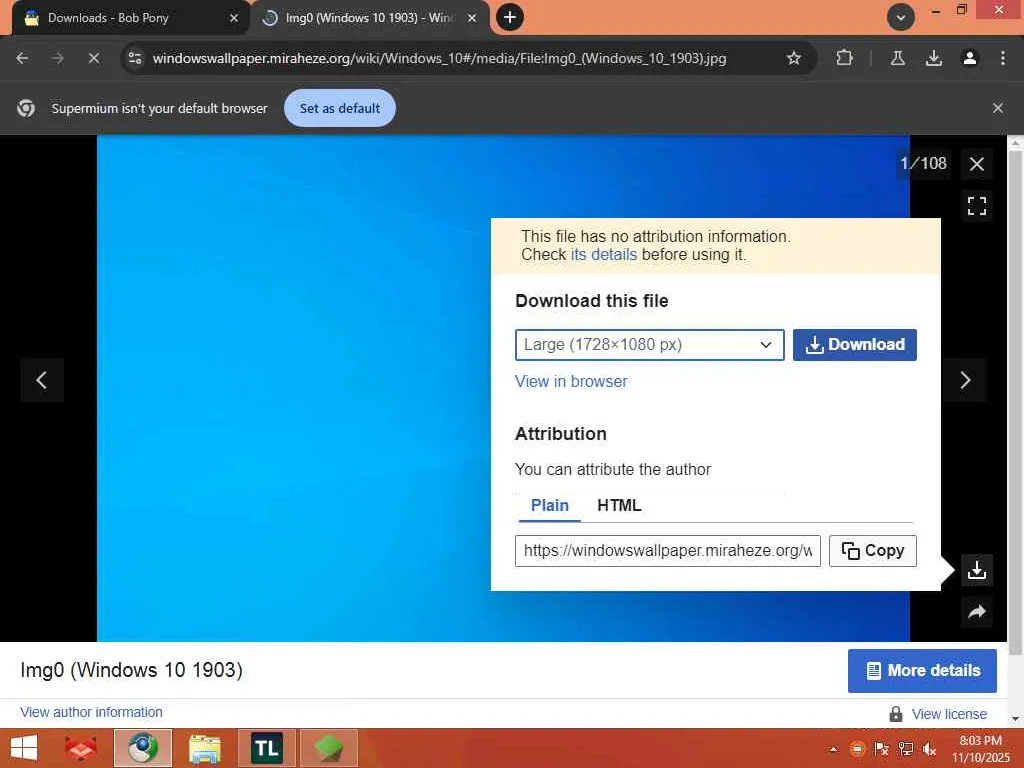Click View author information link
The width and height of the screenshot is (1024, 768).
(x=91, y=712)
